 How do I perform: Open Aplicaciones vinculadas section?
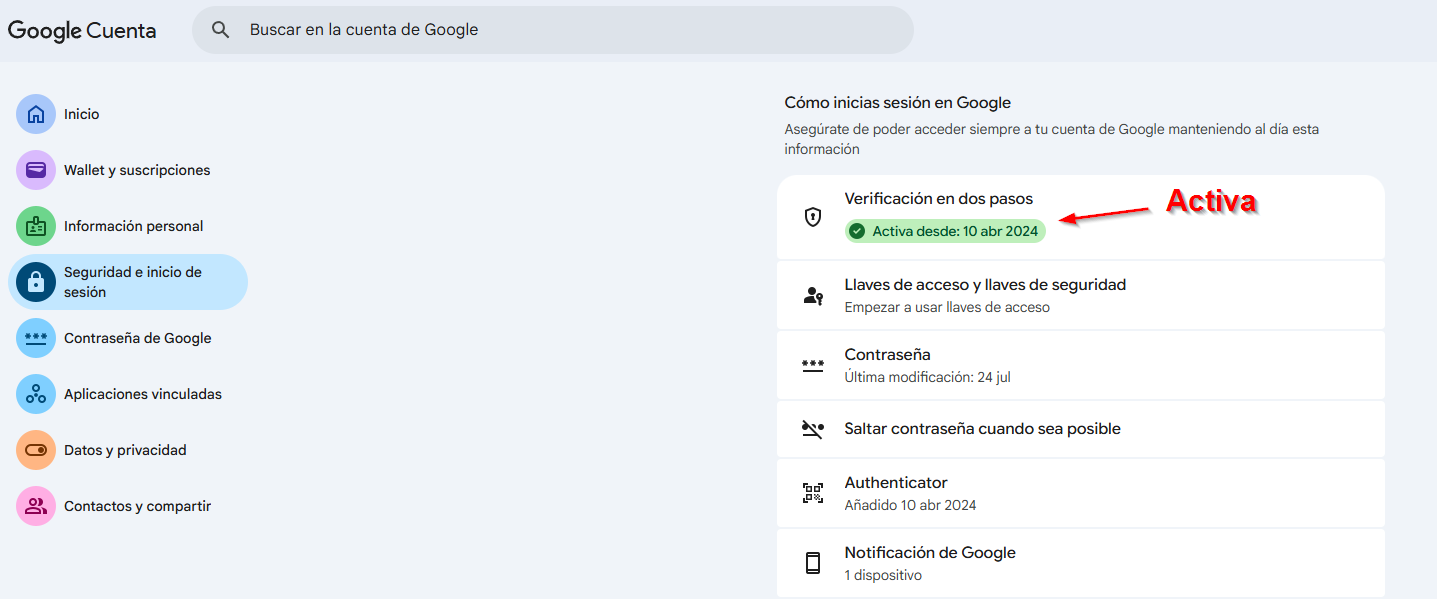(x=128, y=394)
